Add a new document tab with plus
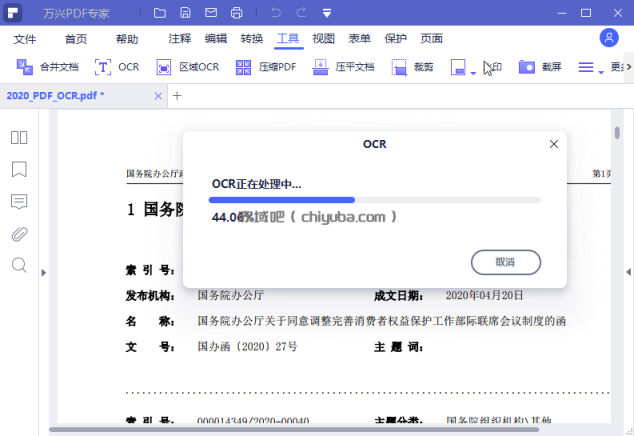Viewport: 634px width, 436px height. pos(177,96)
